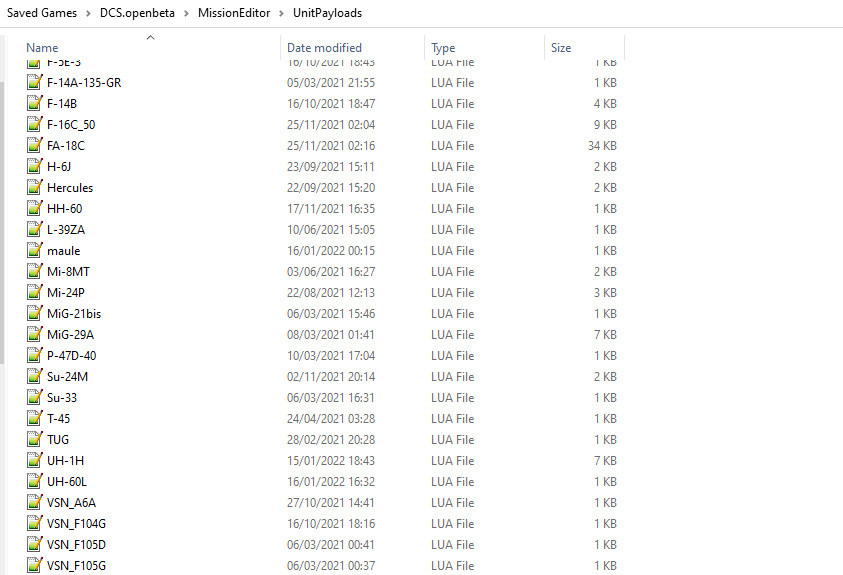843x575 pixels.
Task: Navigate to DCS.openbeta breadcrumb folder
Action: click(x=137, y=13)
